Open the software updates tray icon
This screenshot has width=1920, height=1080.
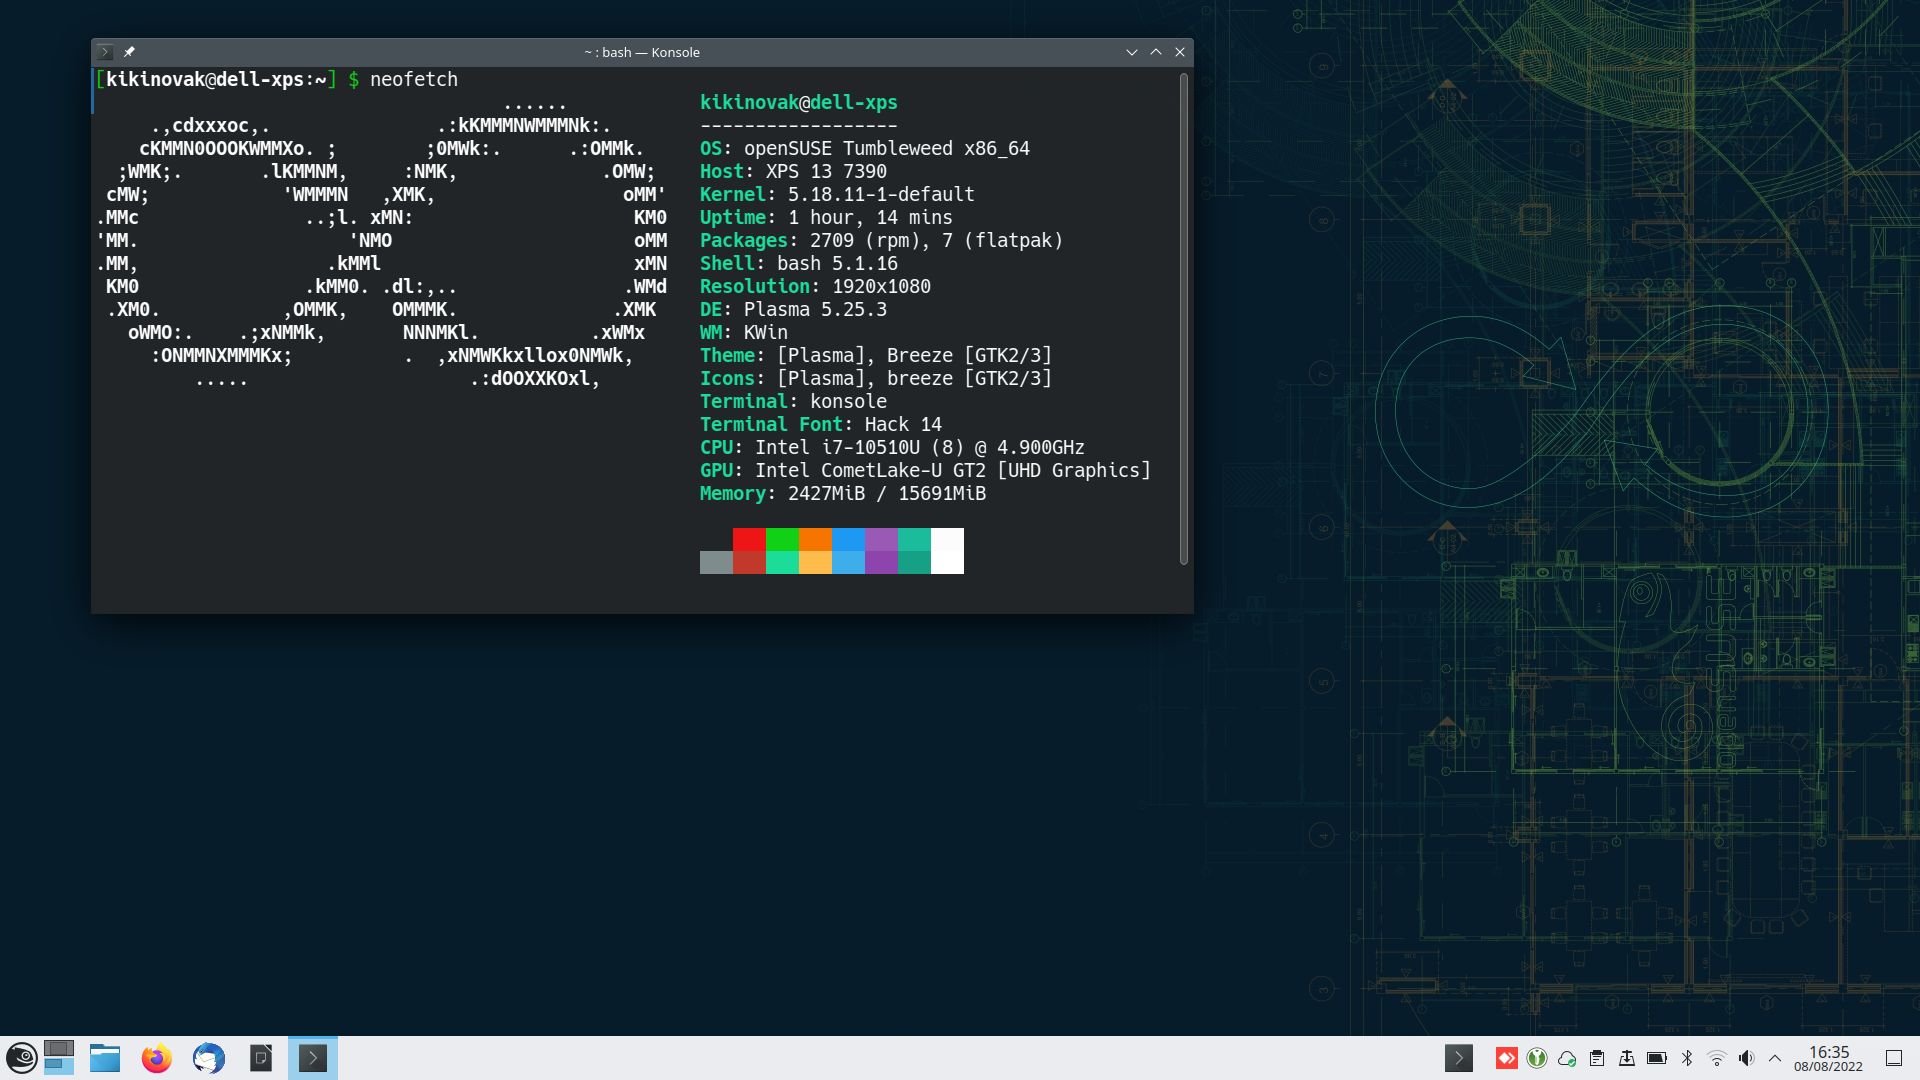(1627, 1058)
